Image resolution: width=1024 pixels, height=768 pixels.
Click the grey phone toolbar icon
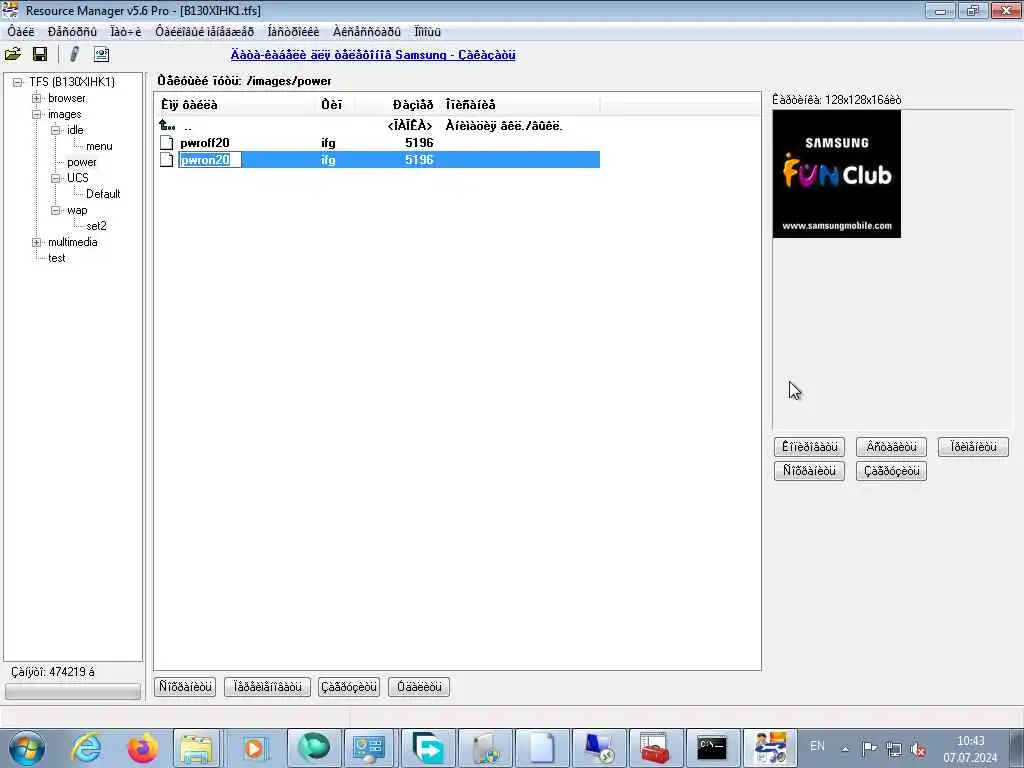[x=74, y=54]
